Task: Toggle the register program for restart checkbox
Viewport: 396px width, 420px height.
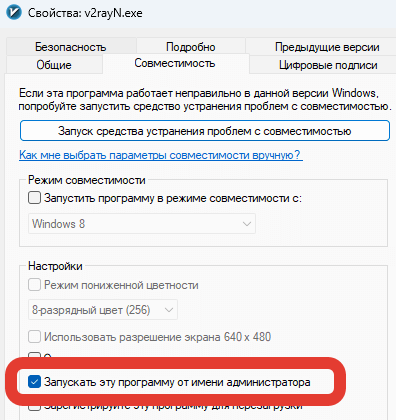Action: tap(34, 406)
